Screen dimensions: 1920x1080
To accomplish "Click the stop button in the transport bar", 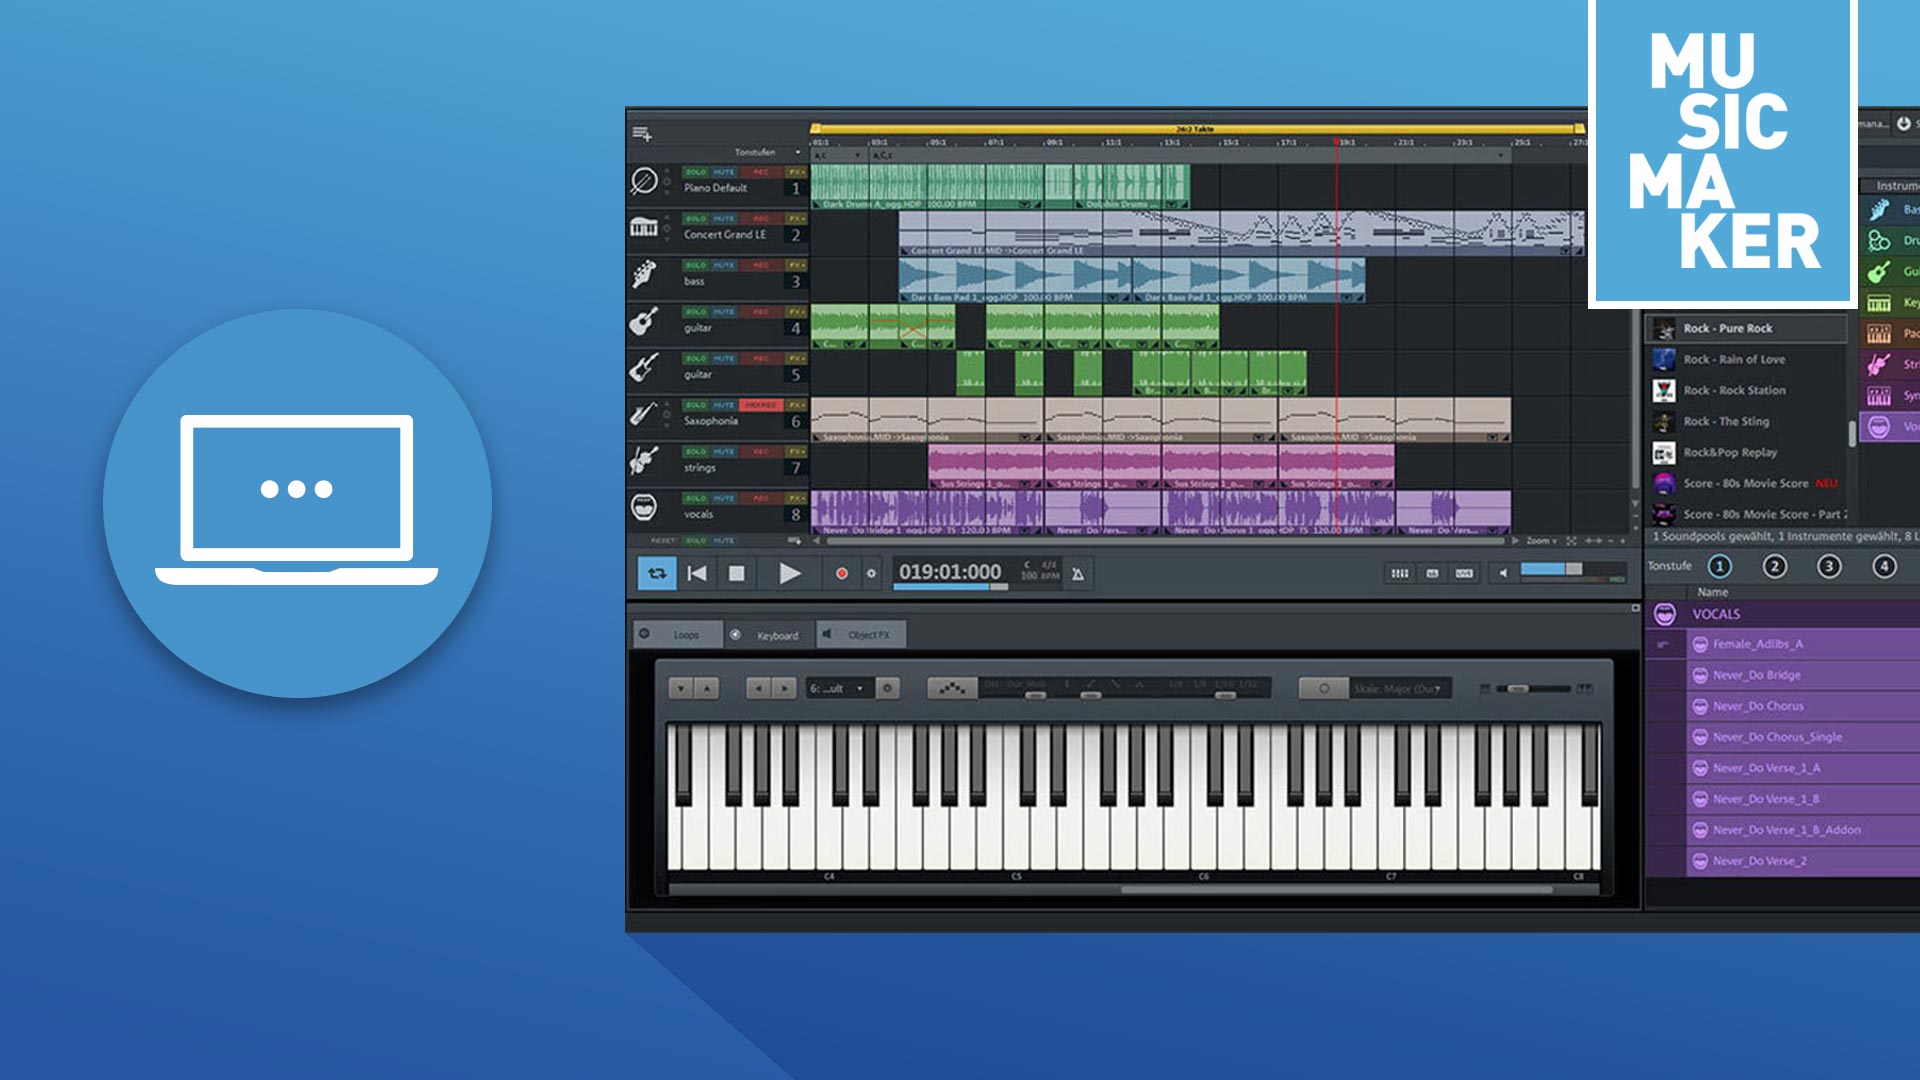I will pyautogui.click(x=736, y=573).
